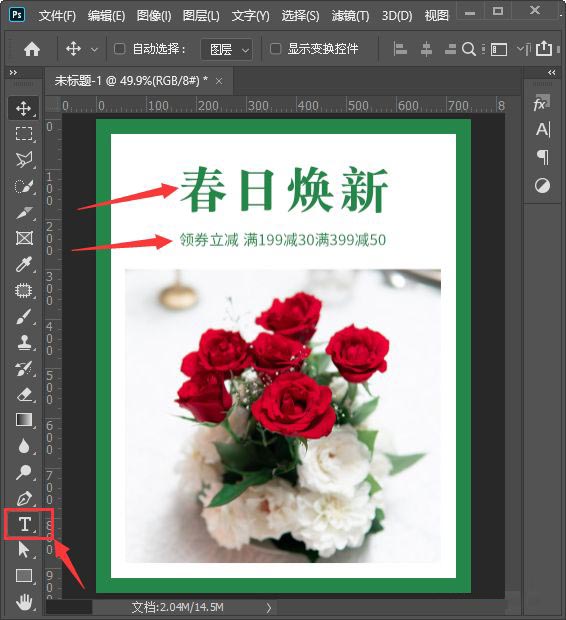Screen dimensions: 566x620
Task: Select the Rectangle shape tool
Action: pos(24,576)
